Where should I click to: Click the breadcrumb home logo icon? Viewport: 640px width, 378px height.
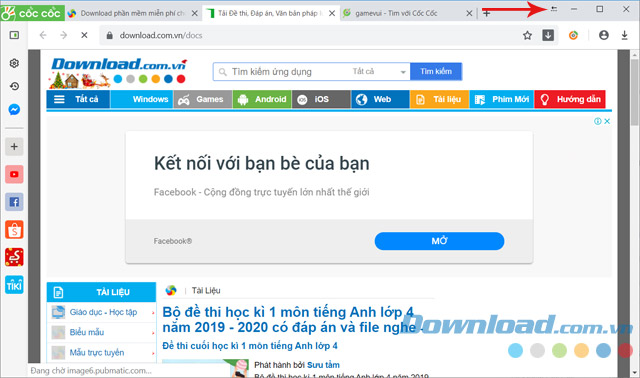(x=171, y=290)
